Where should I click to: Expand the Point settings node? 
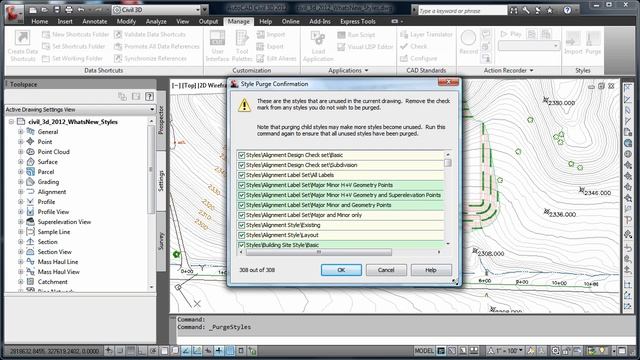point(20,142)
